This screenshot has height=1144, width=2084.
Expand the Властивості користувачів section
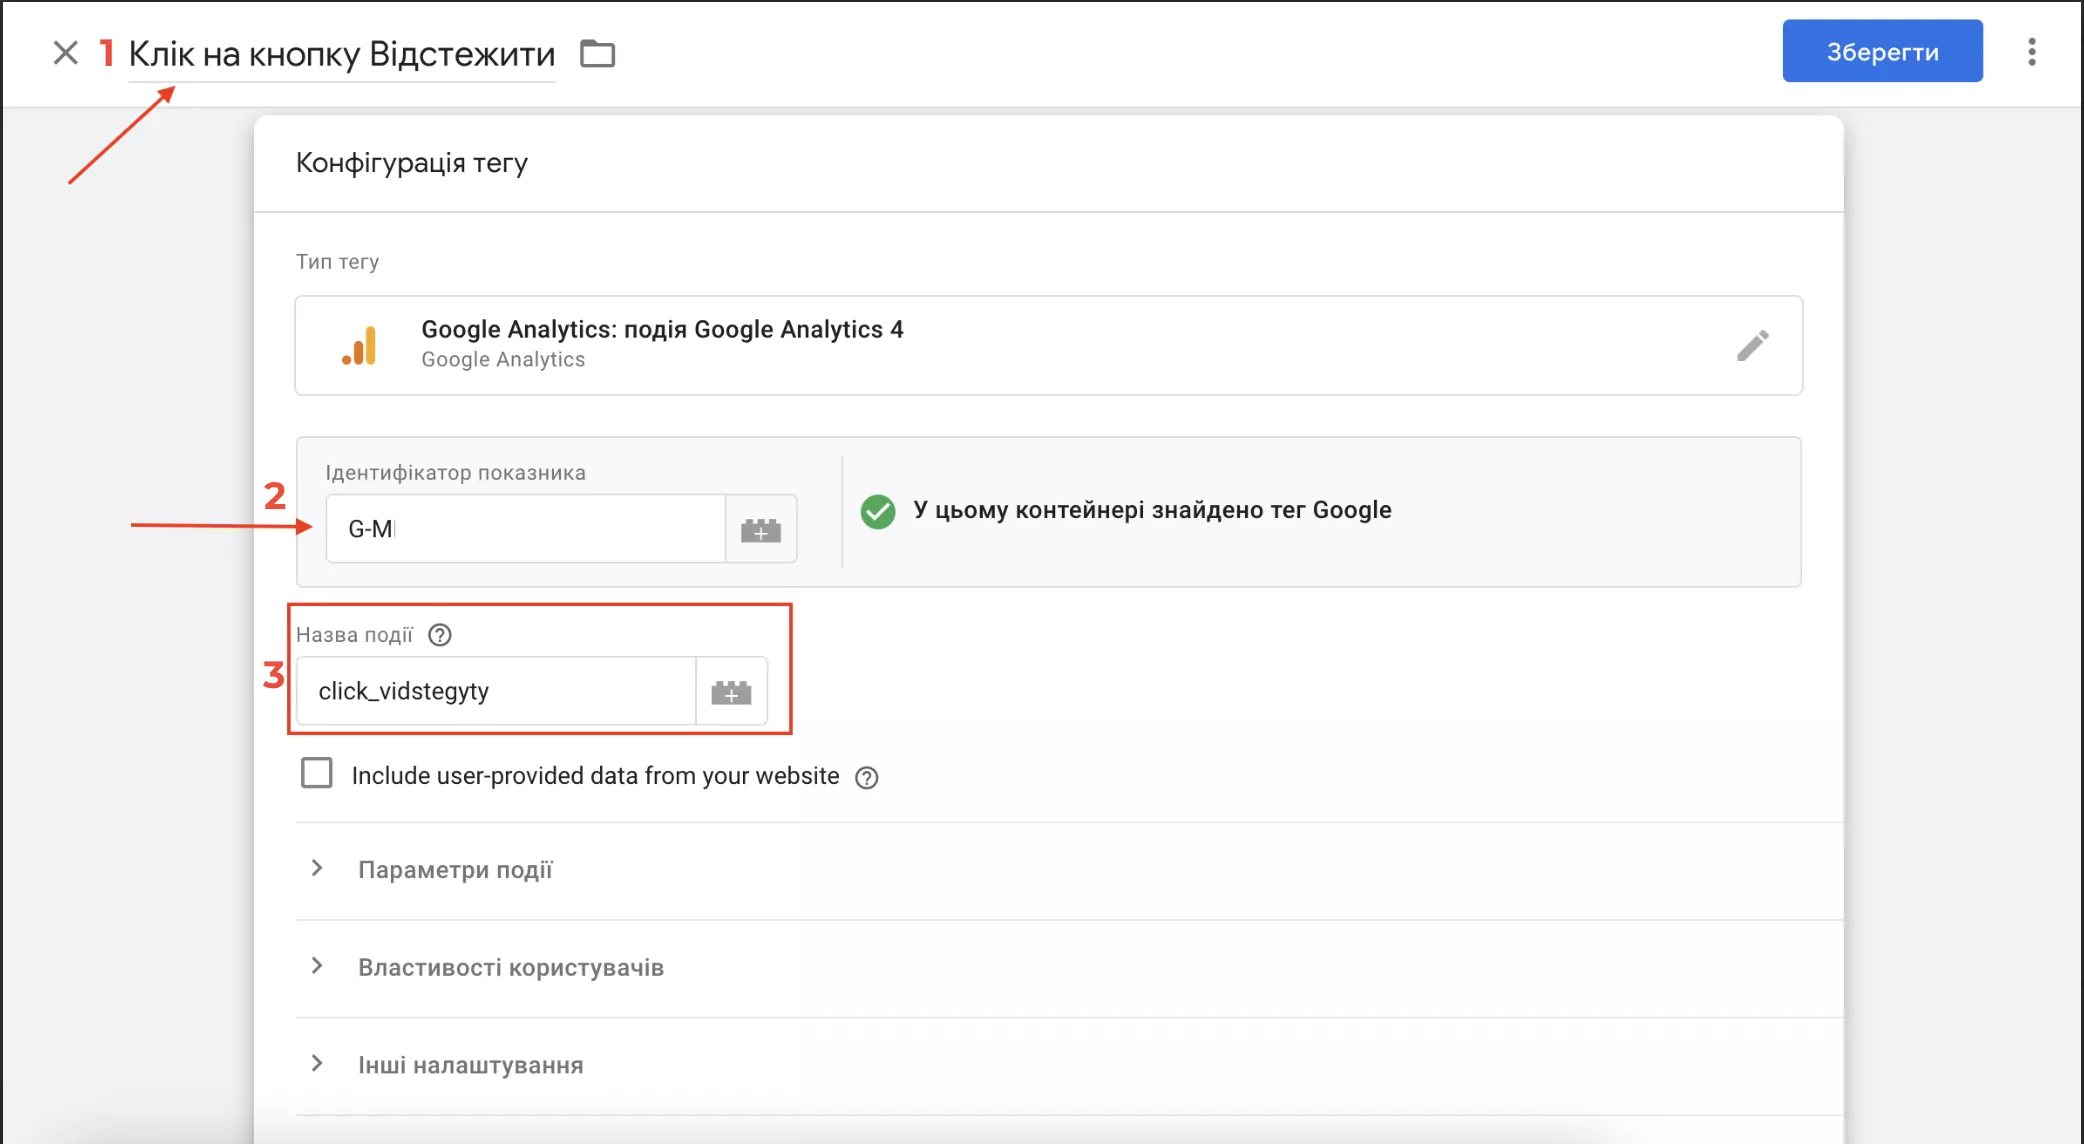click(x=316, y=966)
